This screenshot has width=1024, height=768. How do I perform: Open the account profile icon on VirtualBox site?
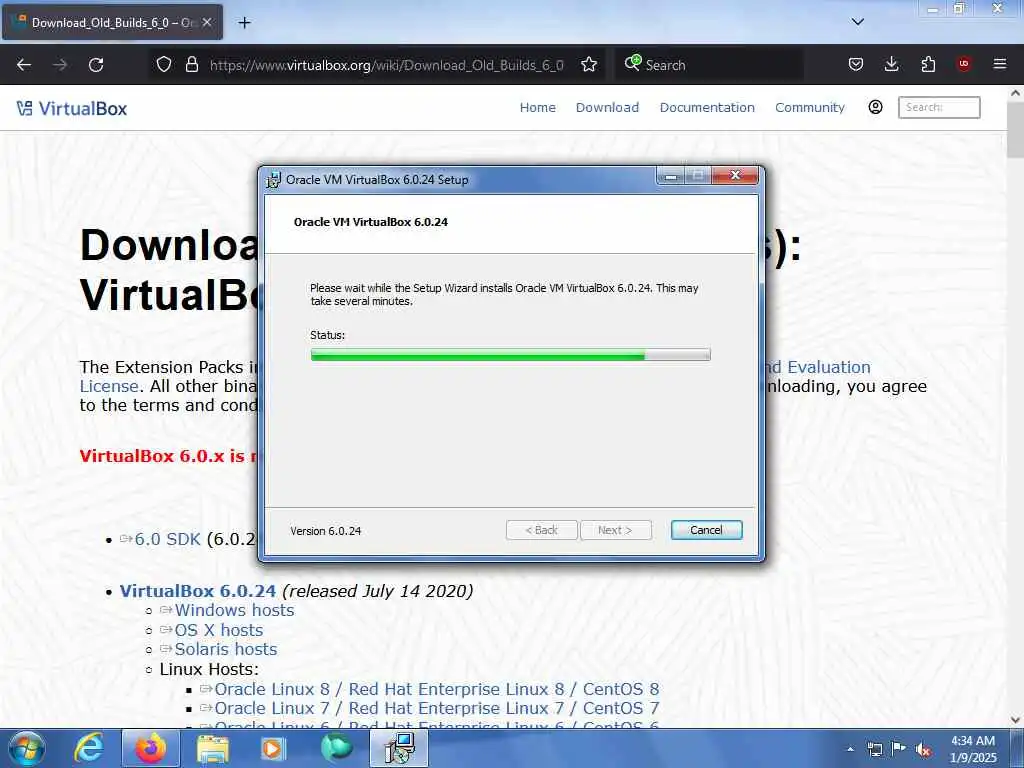tap(875, 107)
